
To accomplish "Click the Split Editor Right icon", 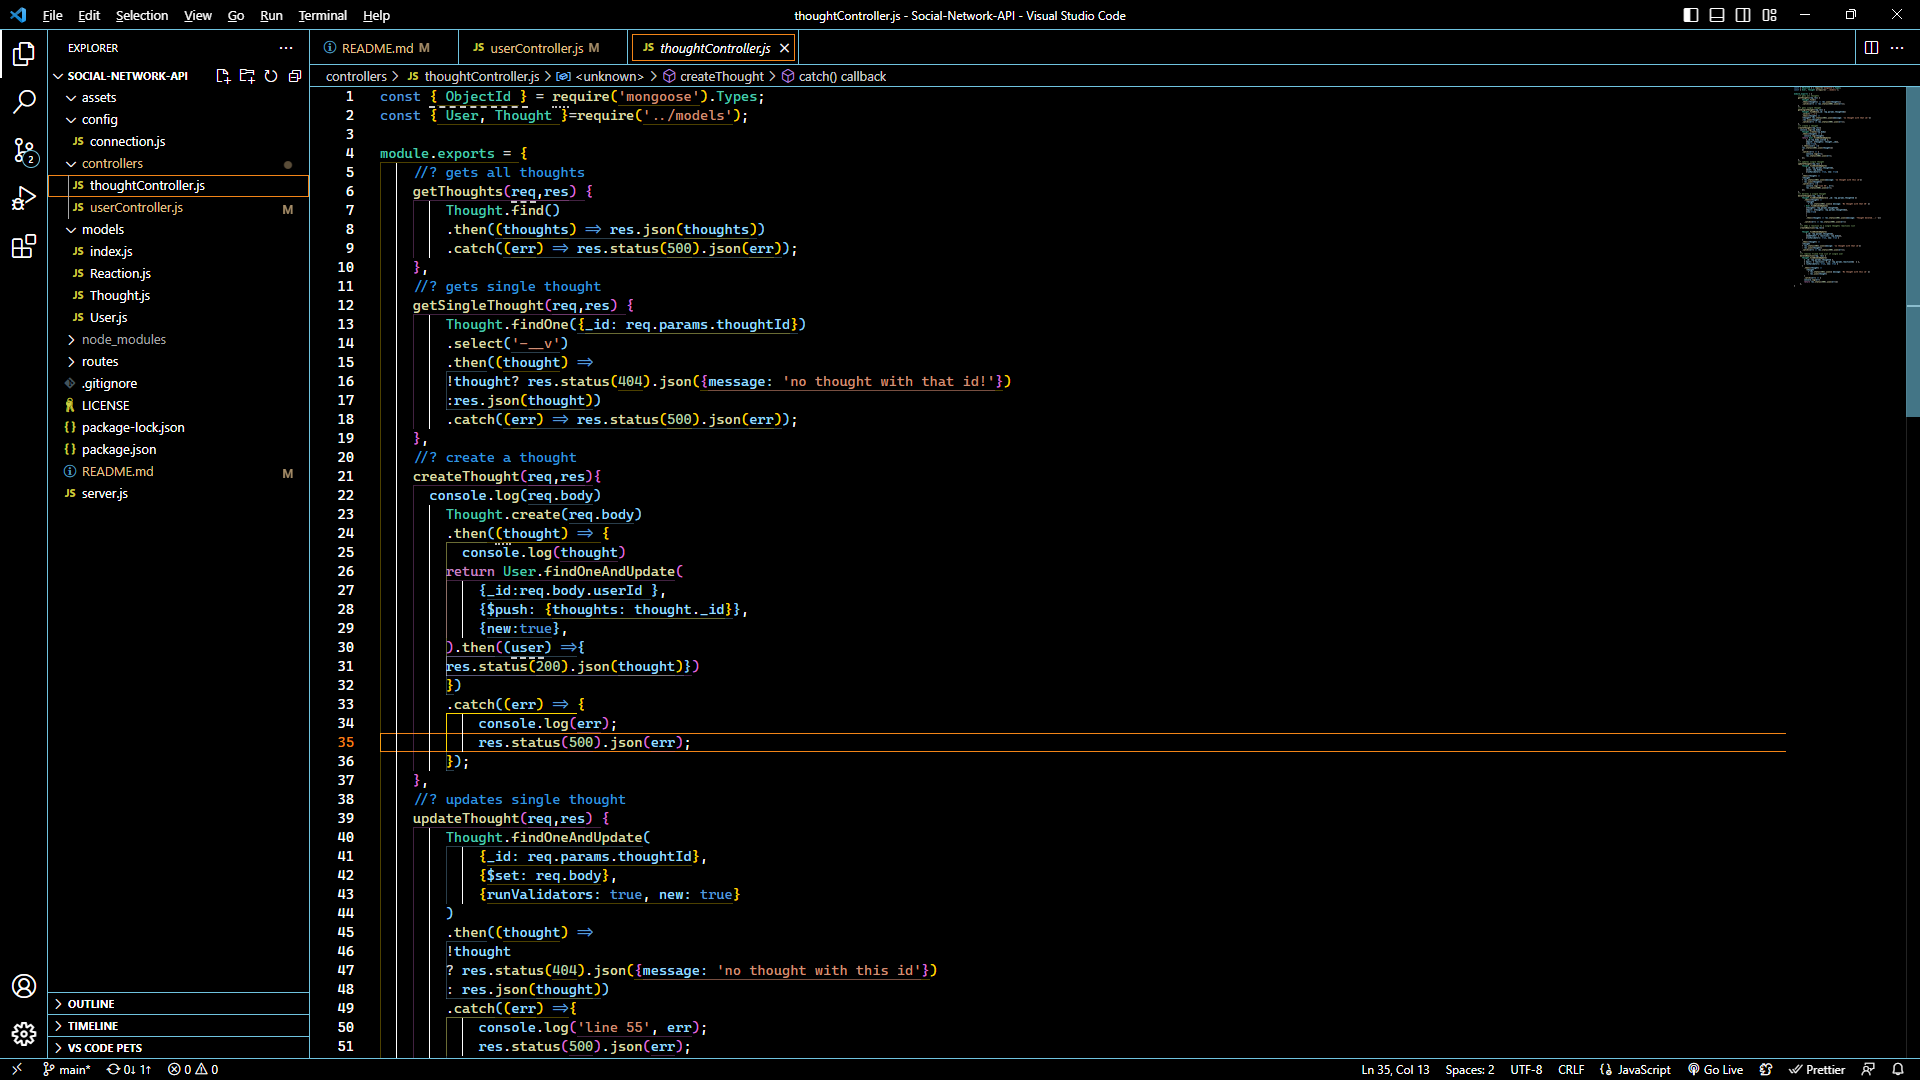I will [x=1871, y=48].
